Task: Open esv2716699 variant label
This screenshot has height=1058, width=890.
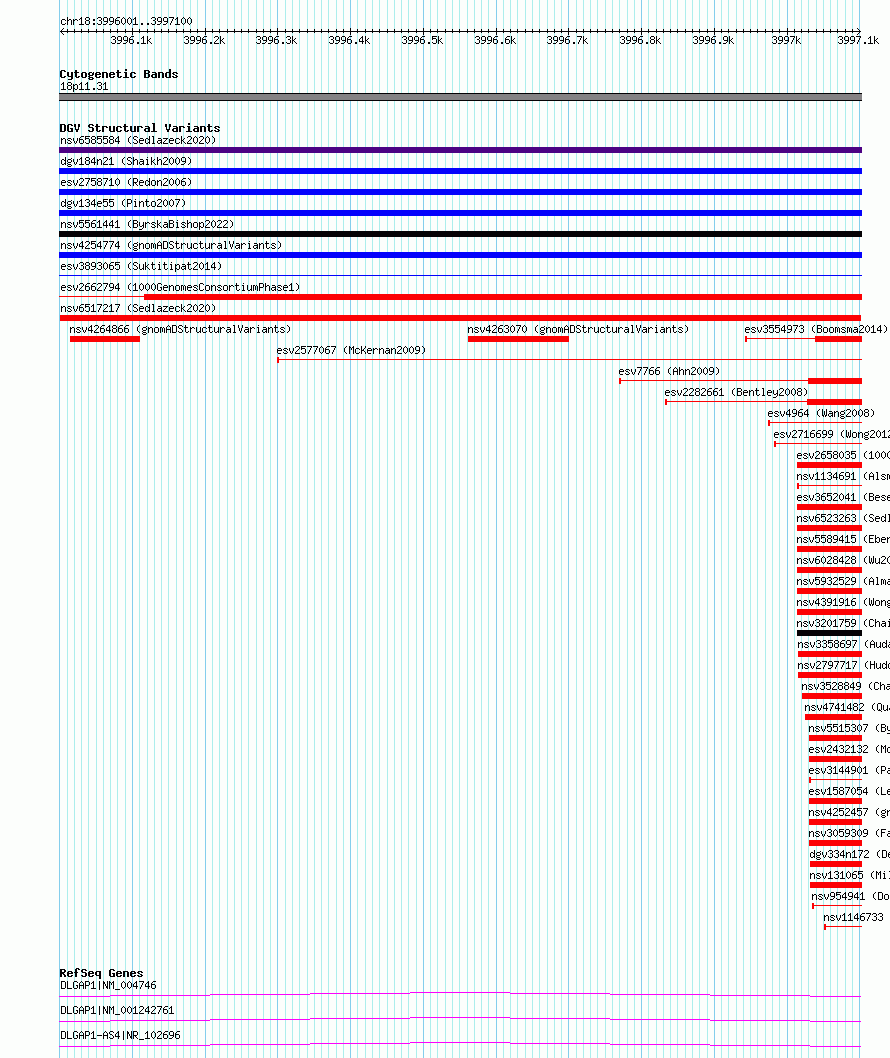Action: pyautogui.click(x=831, y=434)
